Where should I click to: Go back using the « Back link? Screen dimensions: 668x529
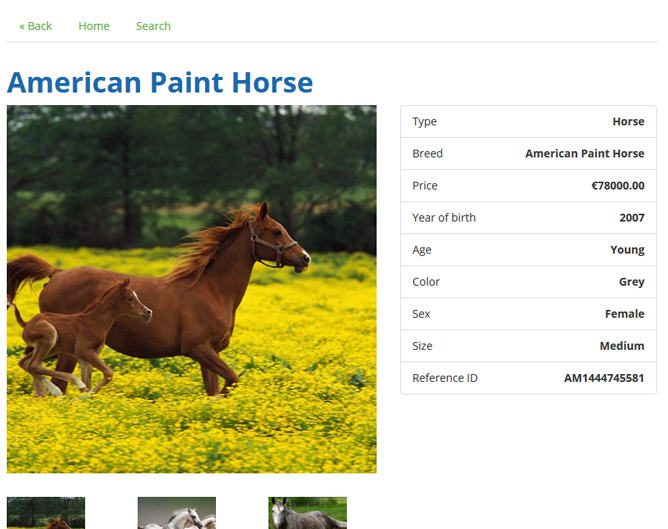35,26
